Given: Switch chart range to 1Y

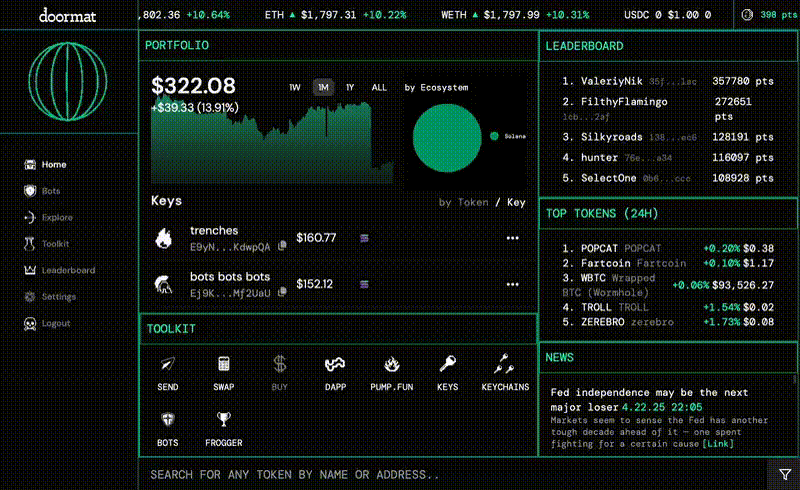Looking at the screenshot, I should point(350,88).
